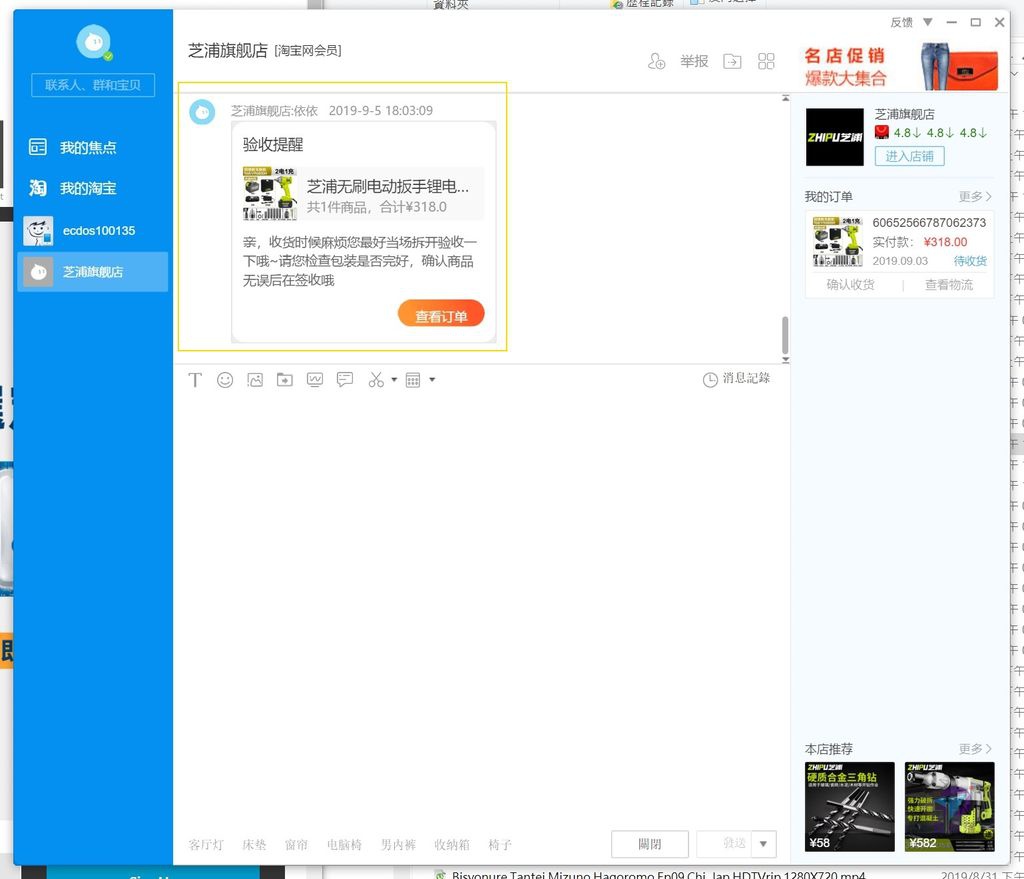The height and width of the screenshot is (879, 1024).
Task: Click 待收货 order status
Action: tap(970, 261)
